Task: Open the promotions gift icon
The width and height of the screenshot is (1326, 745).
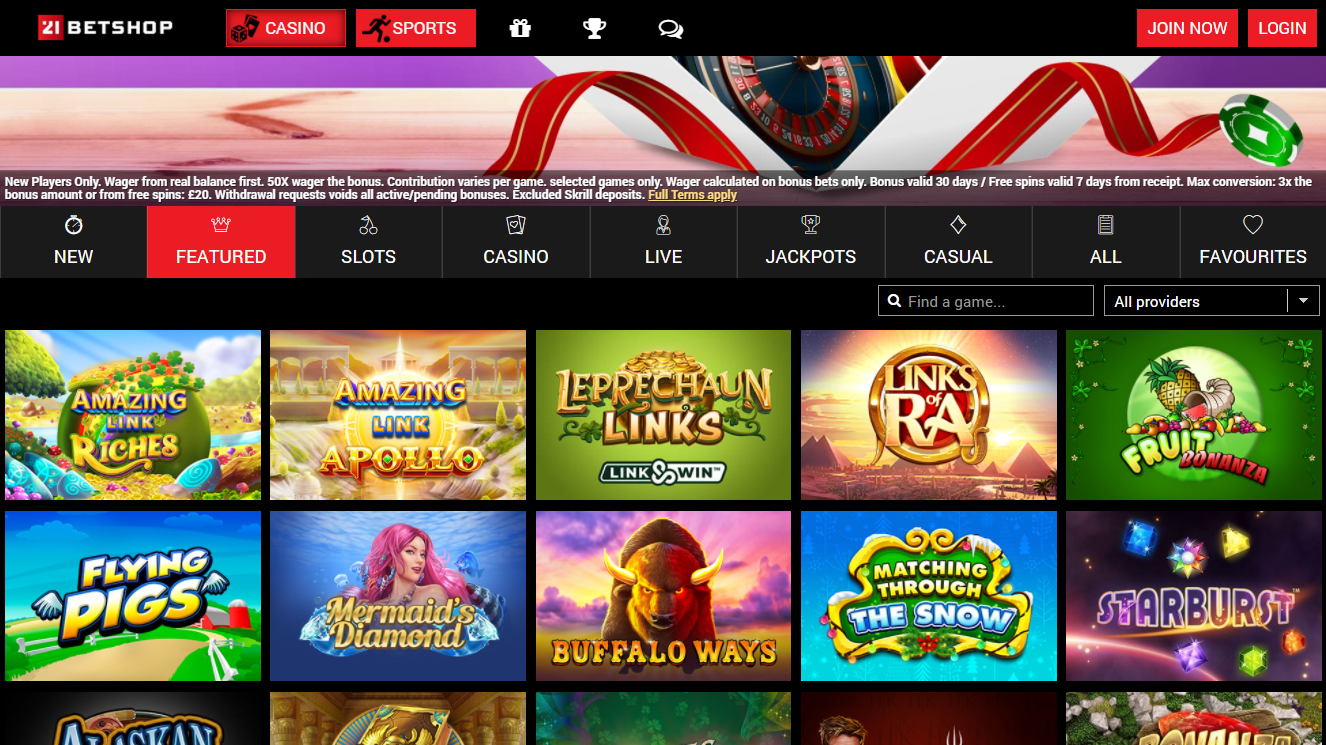Action: (519, 28)
